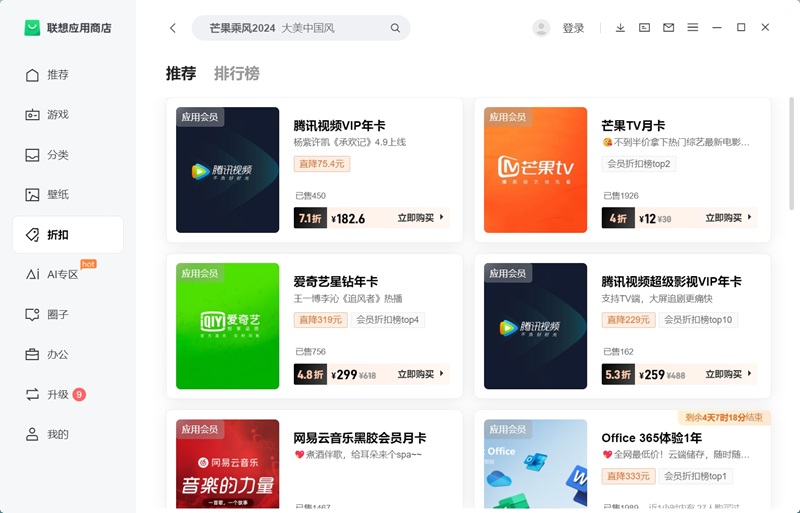Open the downloads icon in top bar
The width and height of the screenshot is (800, 513).
[620, 28]
